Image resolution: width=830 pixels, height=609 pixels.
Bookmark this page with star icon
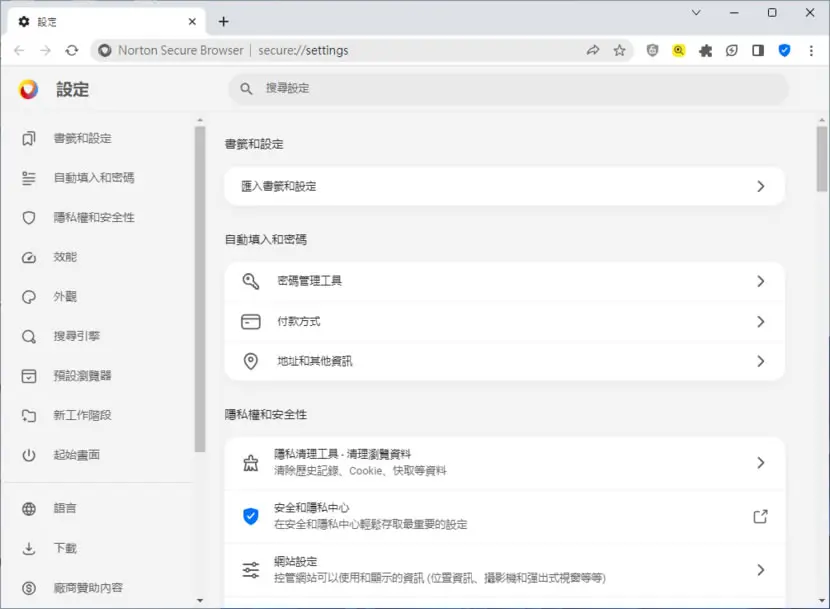click(619, 50)
